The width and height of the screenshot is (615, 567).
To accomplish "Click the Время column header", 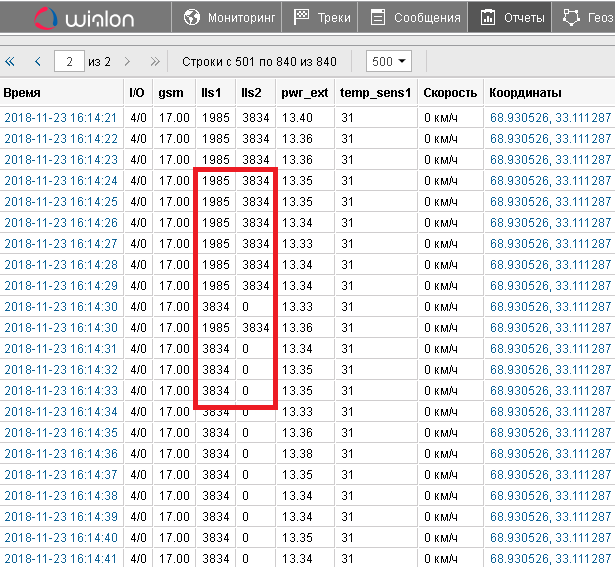I will pos(22,93).
